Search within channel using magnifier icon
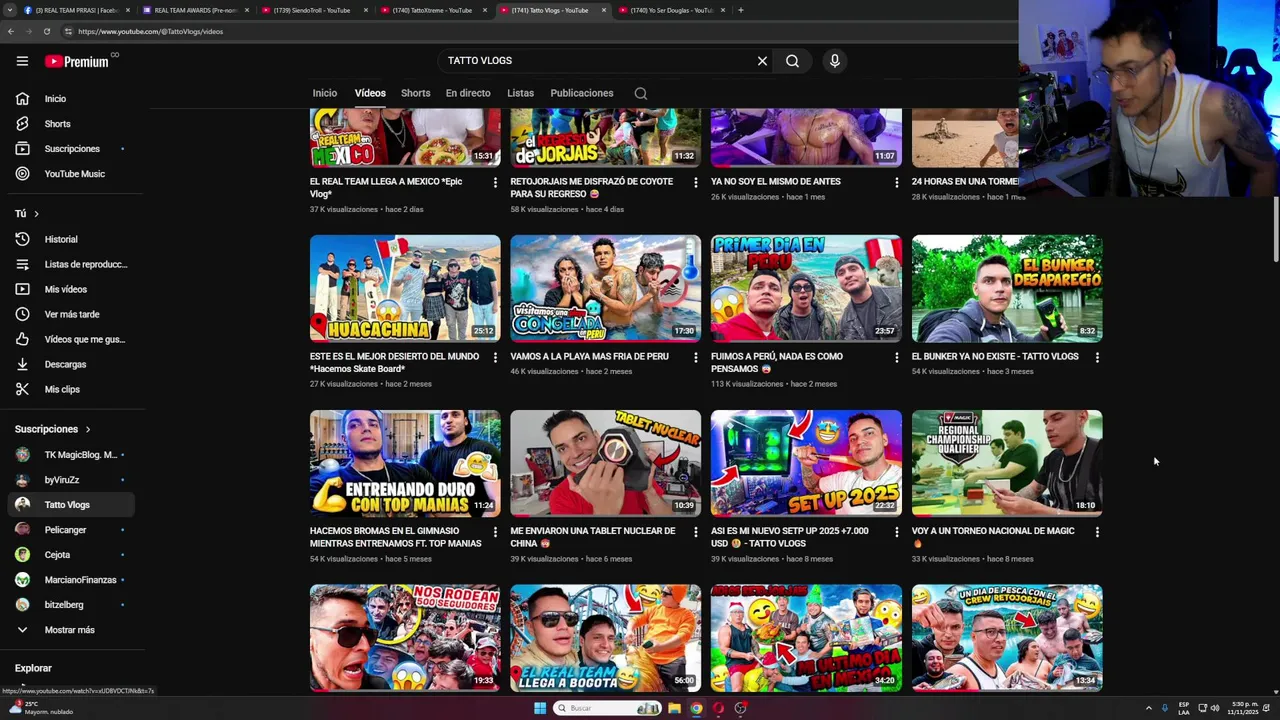The image size is (1280, 720). [x=641, y=93]
